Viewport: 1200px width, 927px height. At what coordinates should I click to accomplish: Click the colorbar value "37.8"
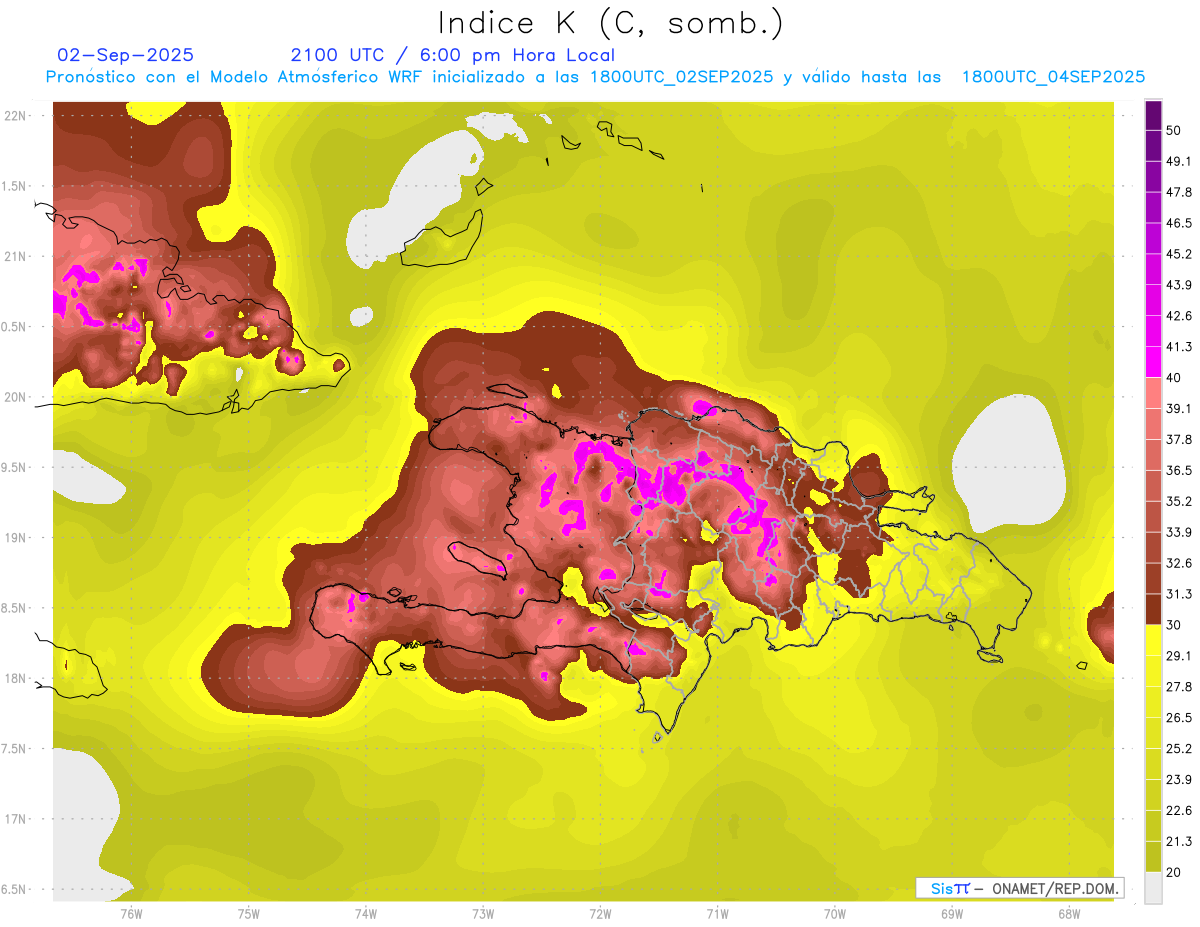click(1179, 439)
